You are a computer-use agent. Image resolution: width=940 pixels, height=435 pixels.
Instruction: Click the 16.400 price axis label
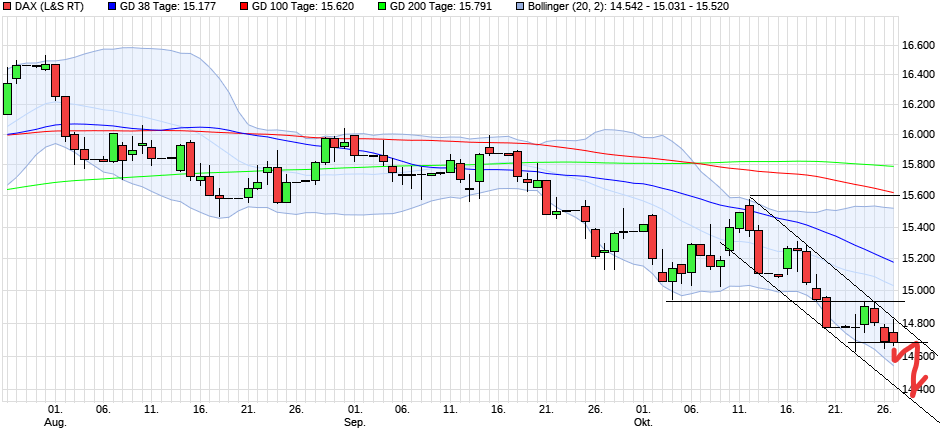917,75
